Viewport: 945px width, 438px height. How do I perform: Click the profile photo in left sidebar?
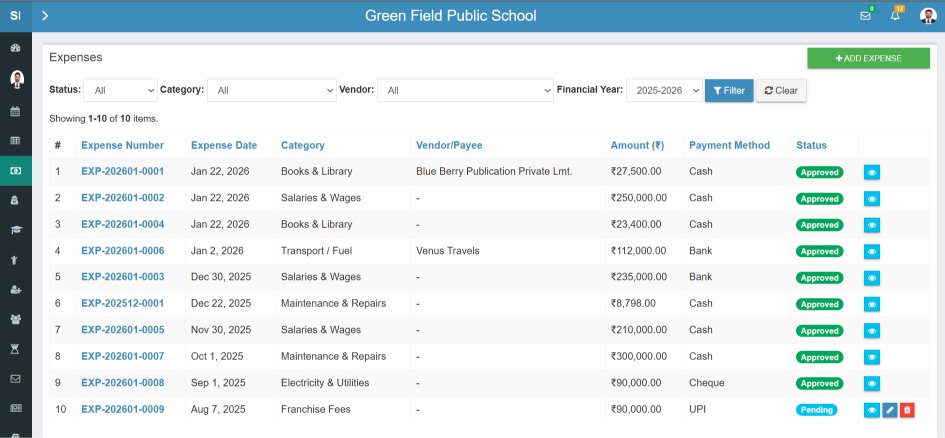[x=17, y=79]
